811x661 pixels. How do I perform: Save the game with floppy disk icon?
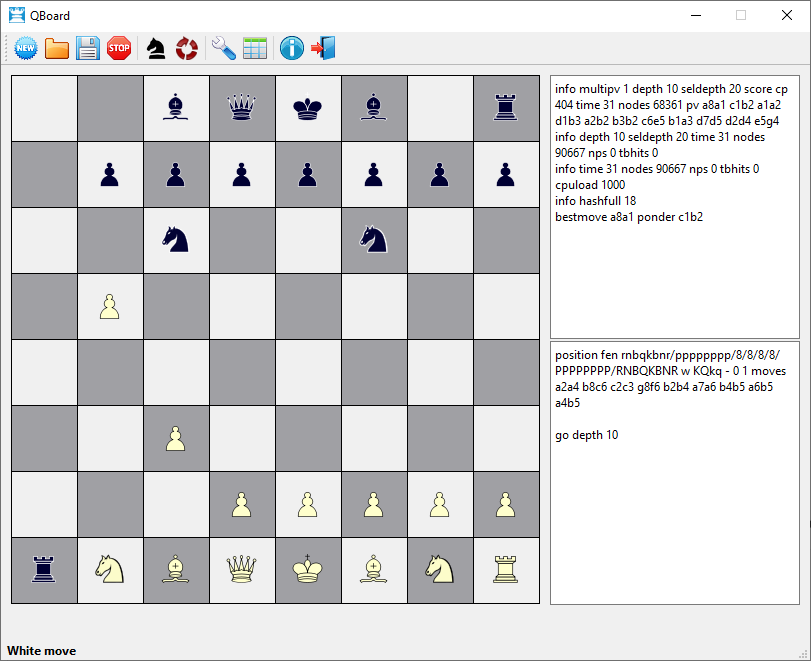click(x=88, y=49)
